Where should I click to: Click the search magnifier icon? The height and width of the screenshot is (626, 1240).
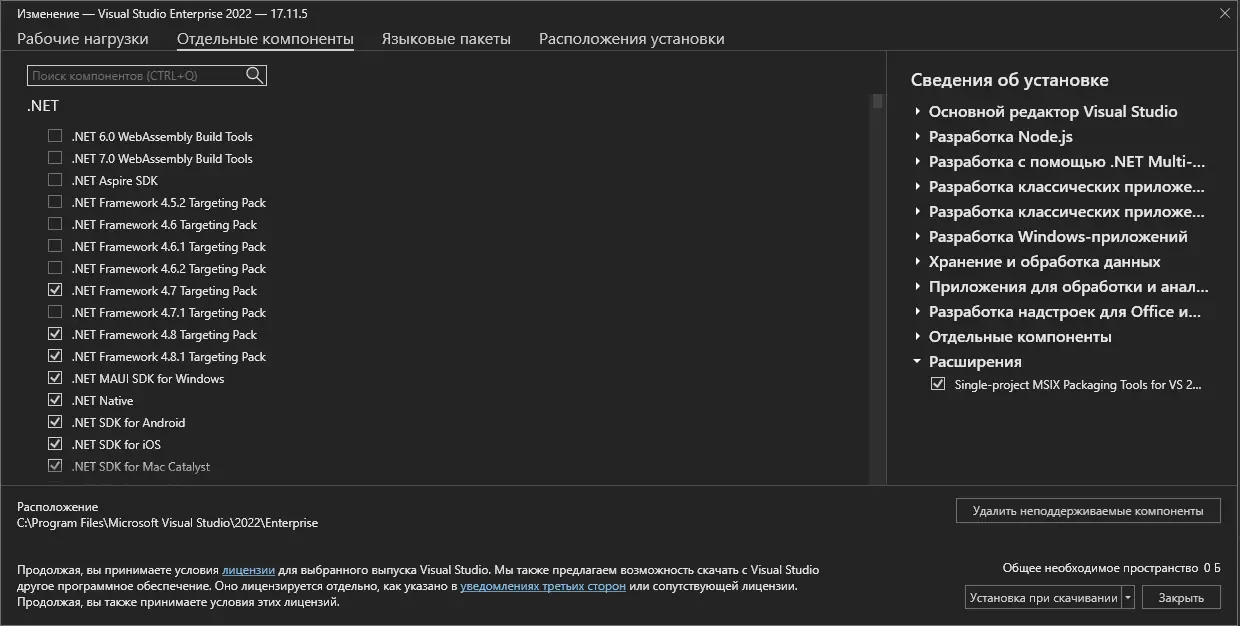(x=254, y=75)
